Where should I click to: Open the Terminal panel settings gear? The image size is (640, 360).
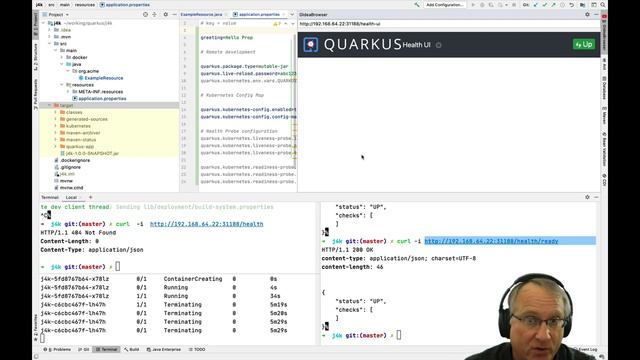coord(587,197)
